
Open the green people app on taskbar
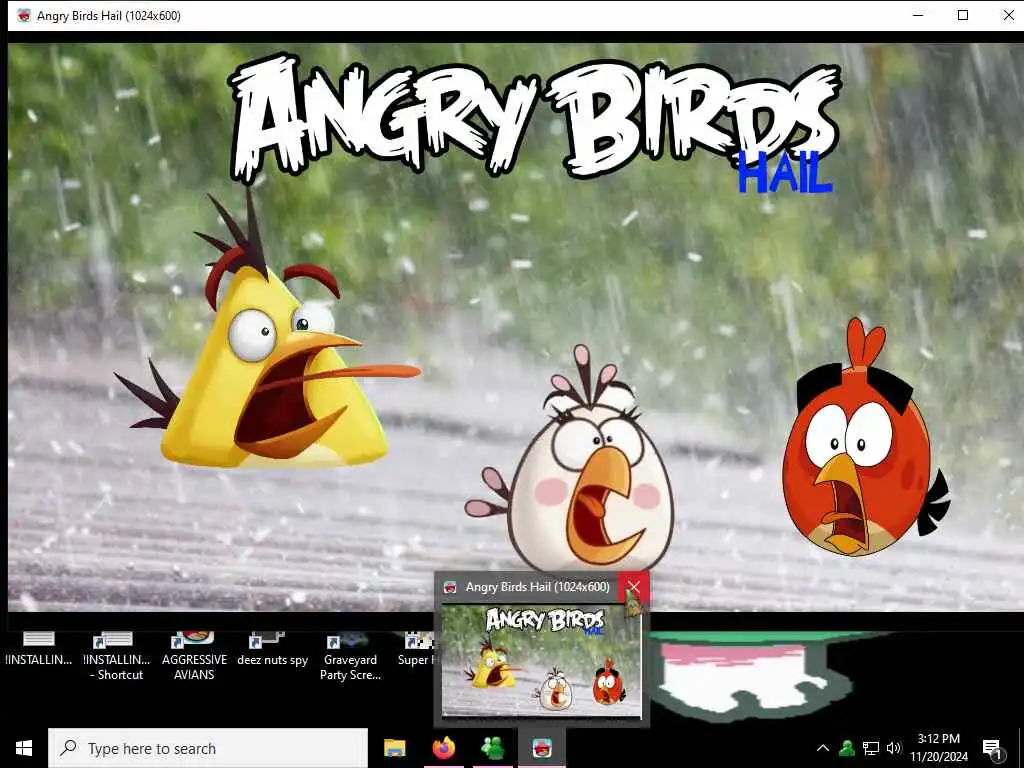tap(492, 748)
